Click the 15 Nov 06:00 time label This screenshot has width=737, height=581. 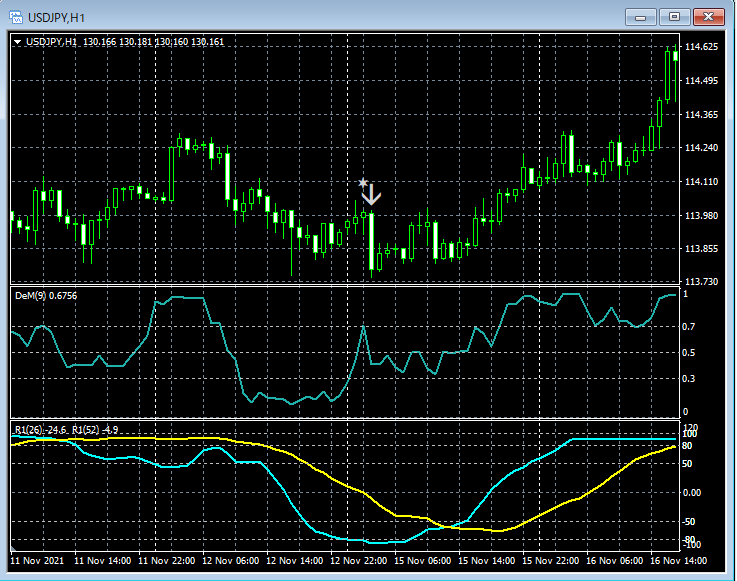tap(422, 560)
